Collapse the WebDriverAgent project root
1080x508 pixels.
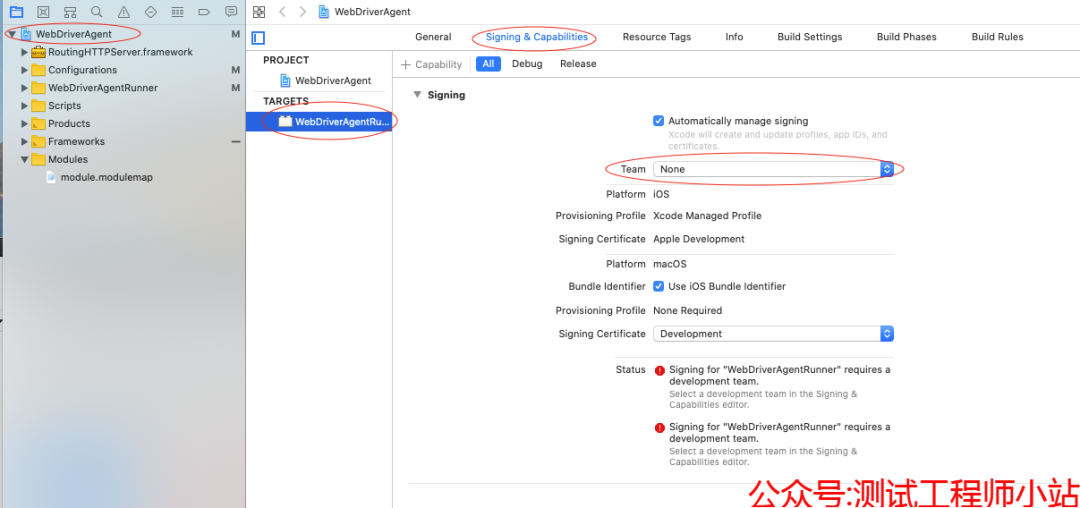coord(12,34)
